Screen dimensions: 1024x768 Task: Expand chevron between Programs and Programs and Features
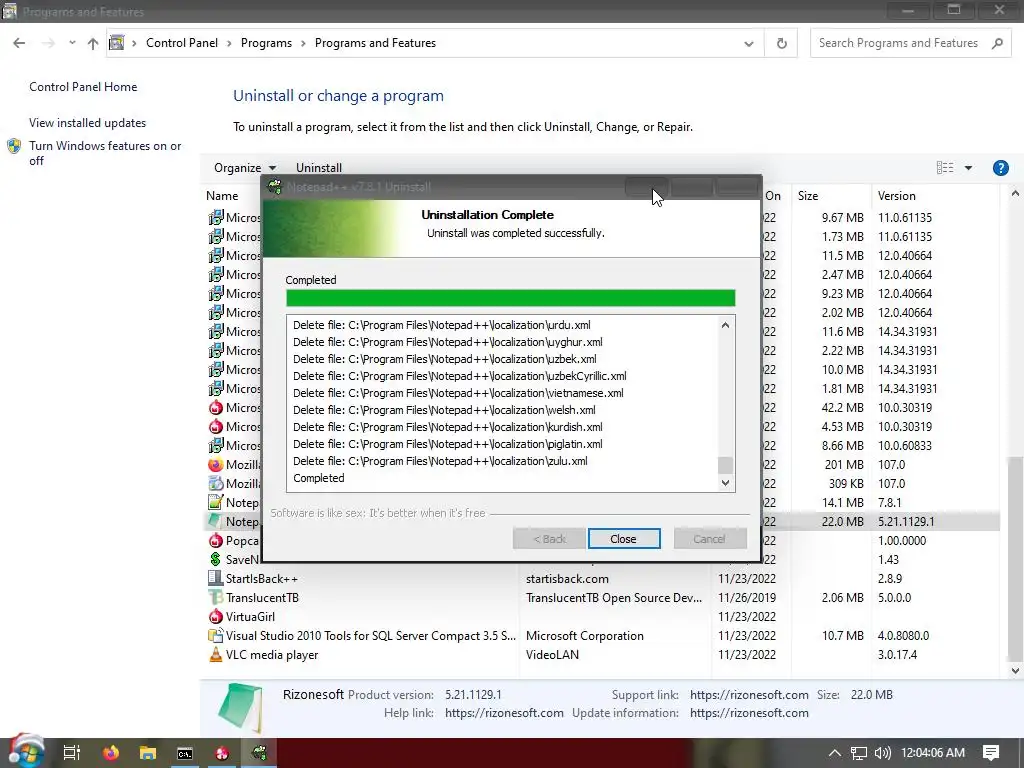pos(304,43)
